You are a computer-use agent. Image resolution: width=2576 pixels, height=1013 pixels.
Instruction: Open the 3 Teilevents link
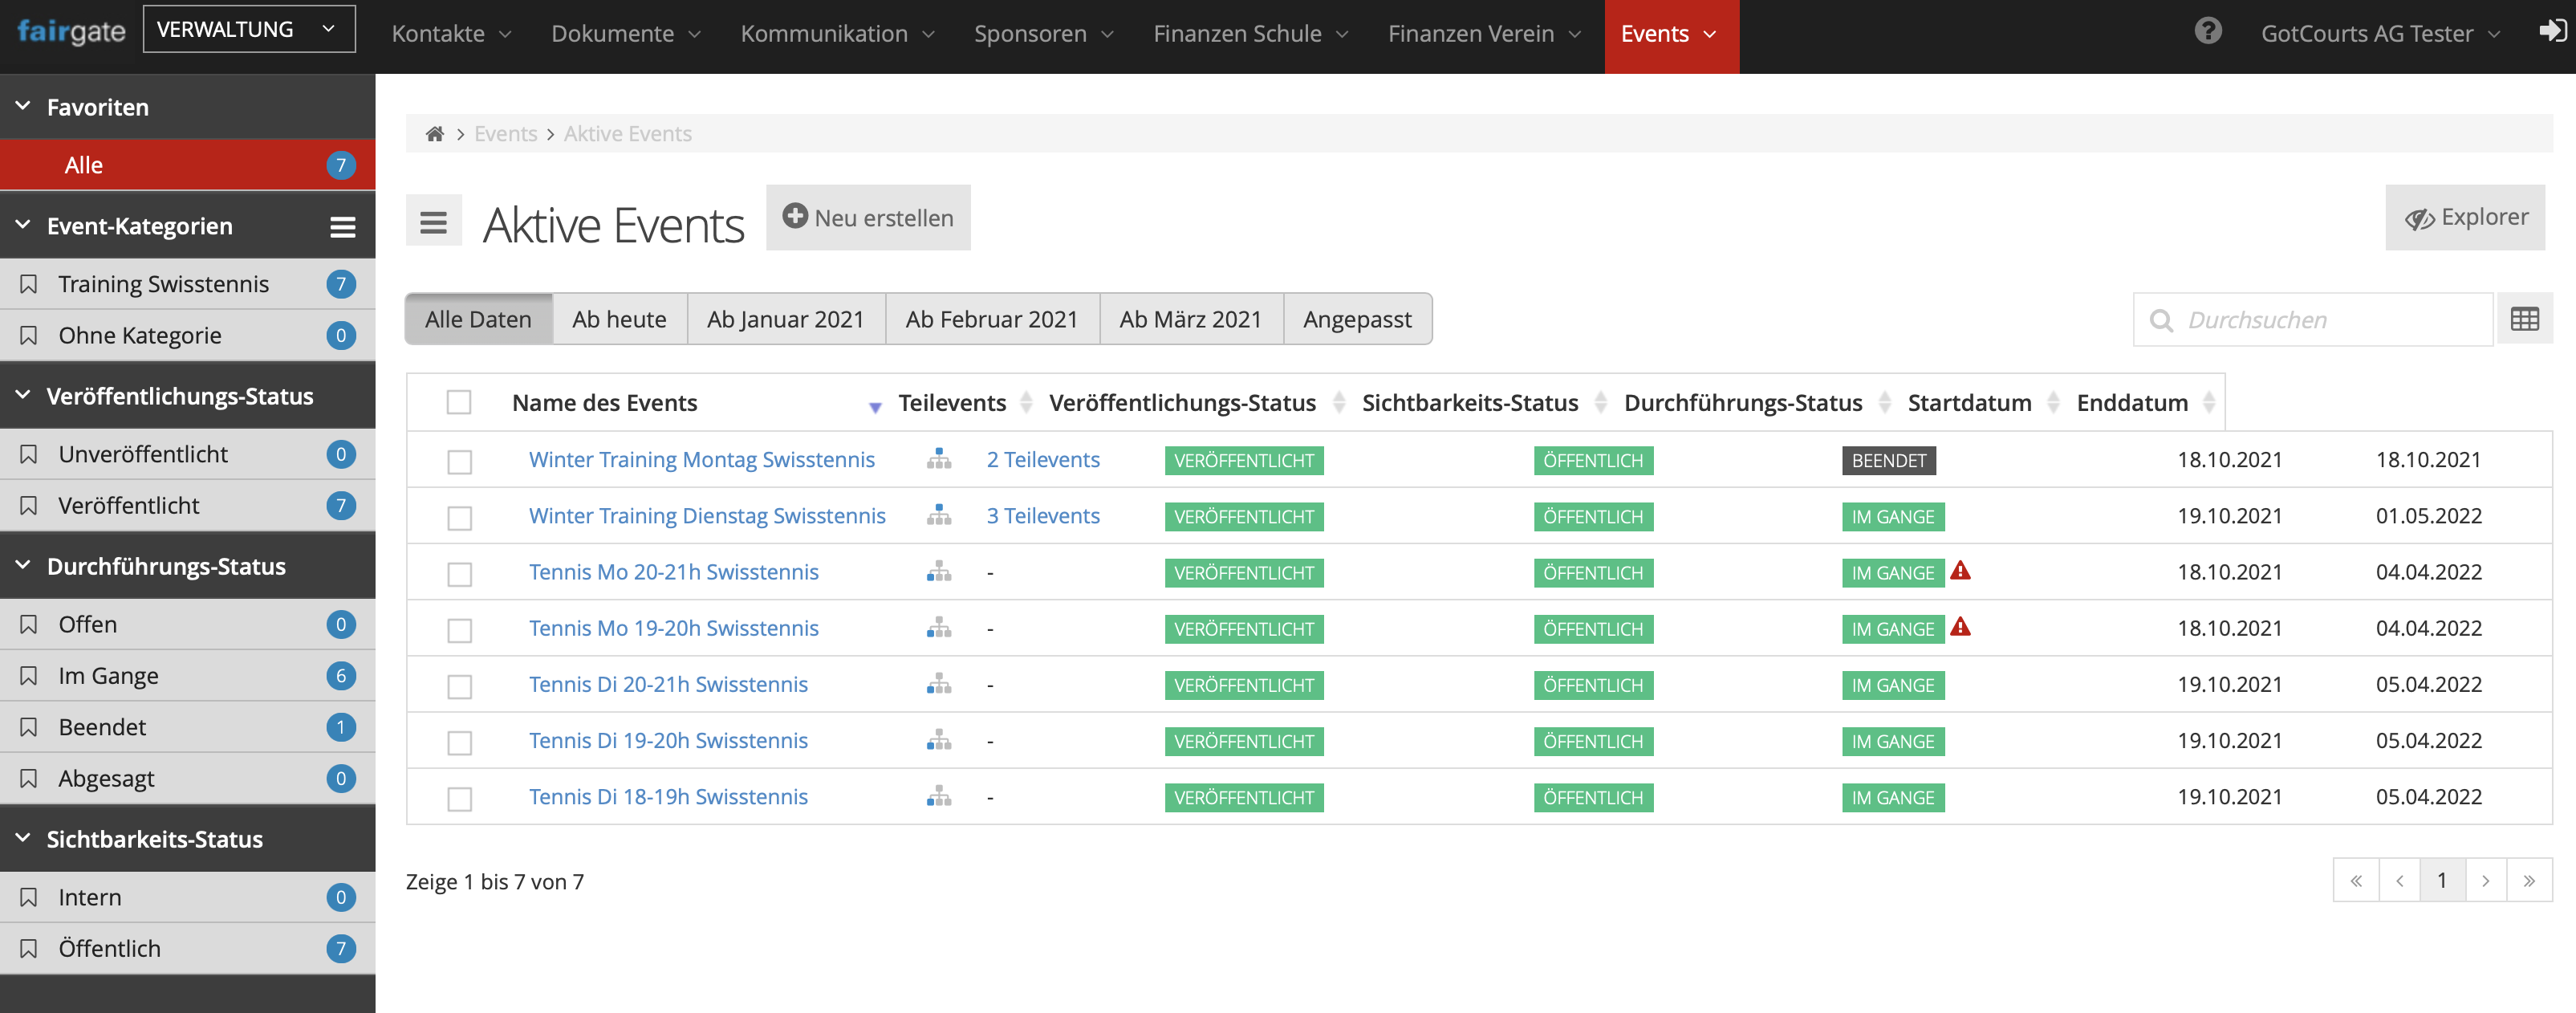coord(1043,515)
